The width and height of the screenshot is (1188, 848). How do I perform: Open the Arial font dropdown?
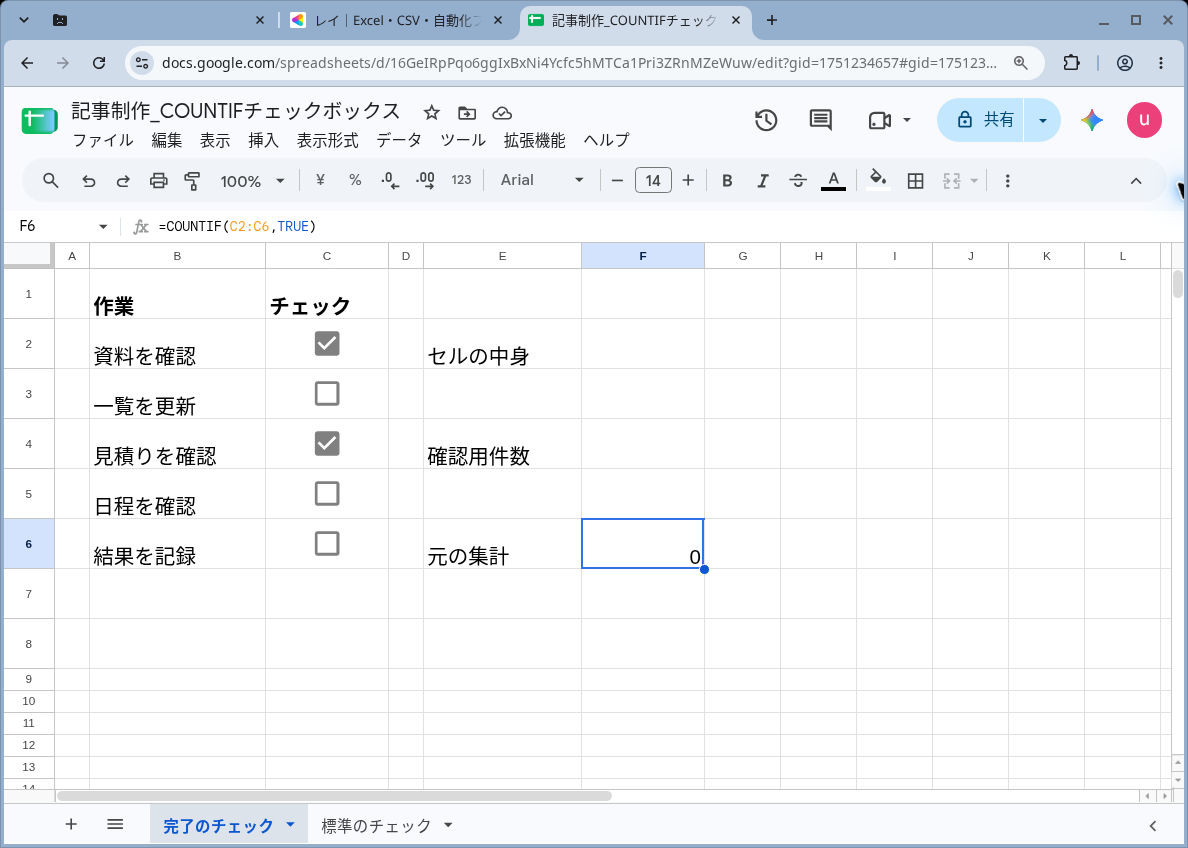[542, 180]
